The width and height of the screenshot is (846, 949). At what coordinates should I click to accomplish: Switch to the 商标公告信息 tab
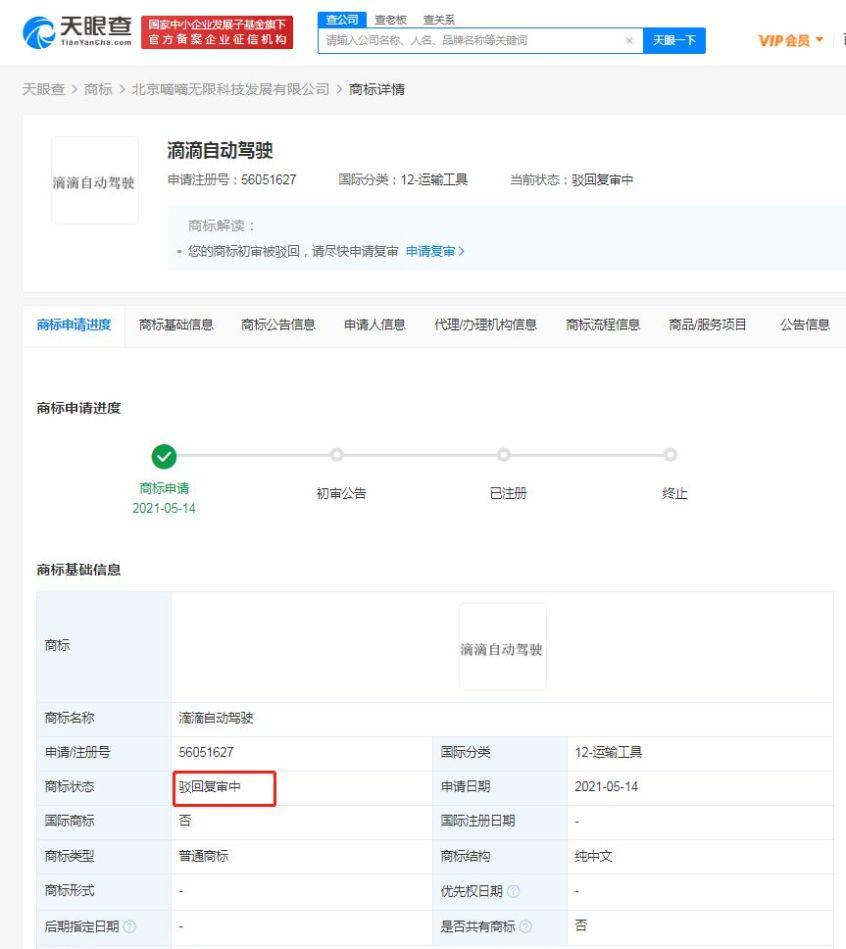[278, 325]
